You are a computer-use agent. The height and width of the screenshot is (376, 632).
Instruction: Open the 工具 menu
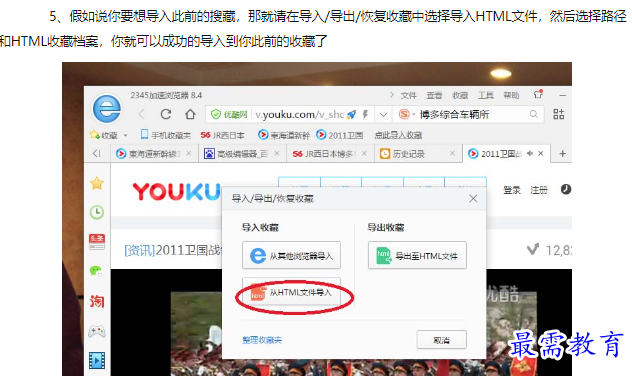(x=486, y=96)
